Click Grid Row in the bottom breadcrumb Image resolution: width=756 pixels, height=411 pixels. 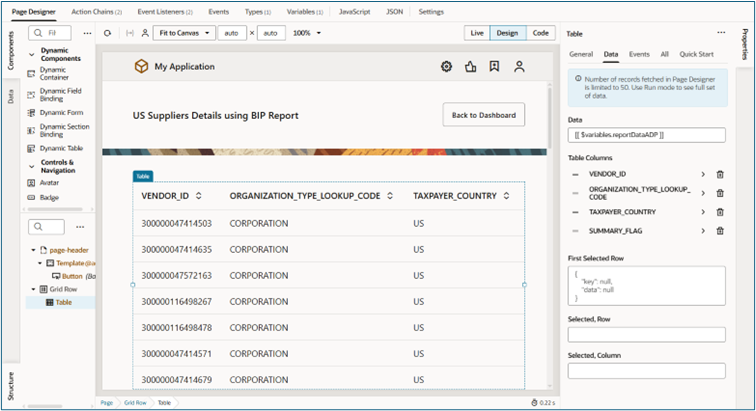pos(135,402)
